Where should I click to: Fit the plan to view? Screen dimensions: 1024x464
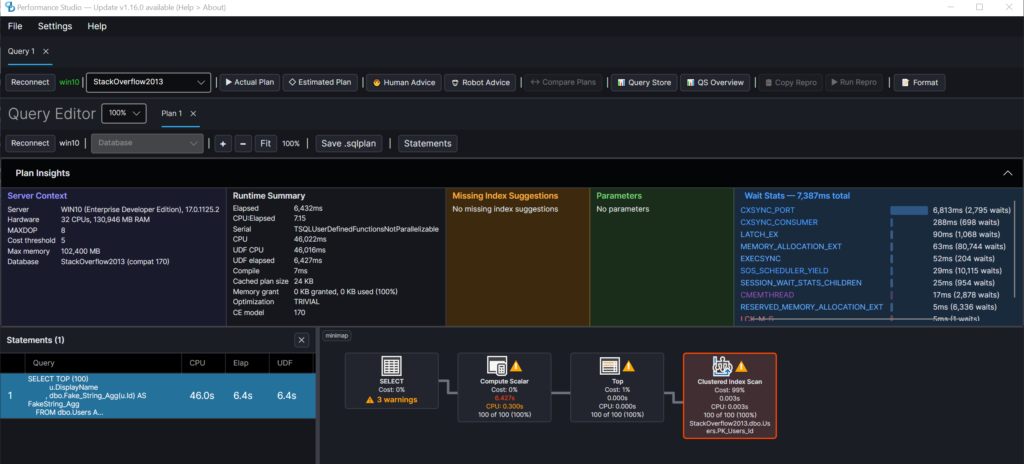[x=264, y=143]
